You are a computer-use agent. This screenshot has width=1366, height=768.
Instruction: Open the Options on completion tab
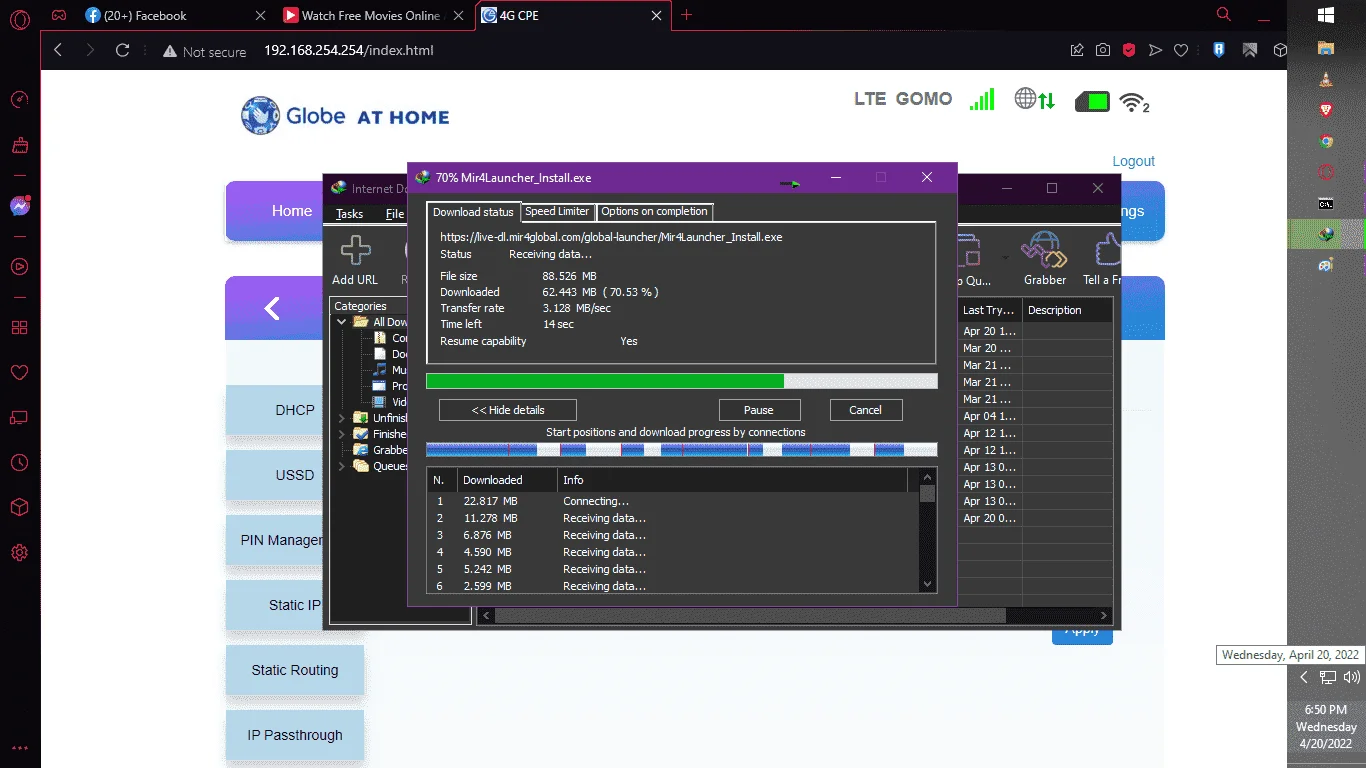pos(655,211)
